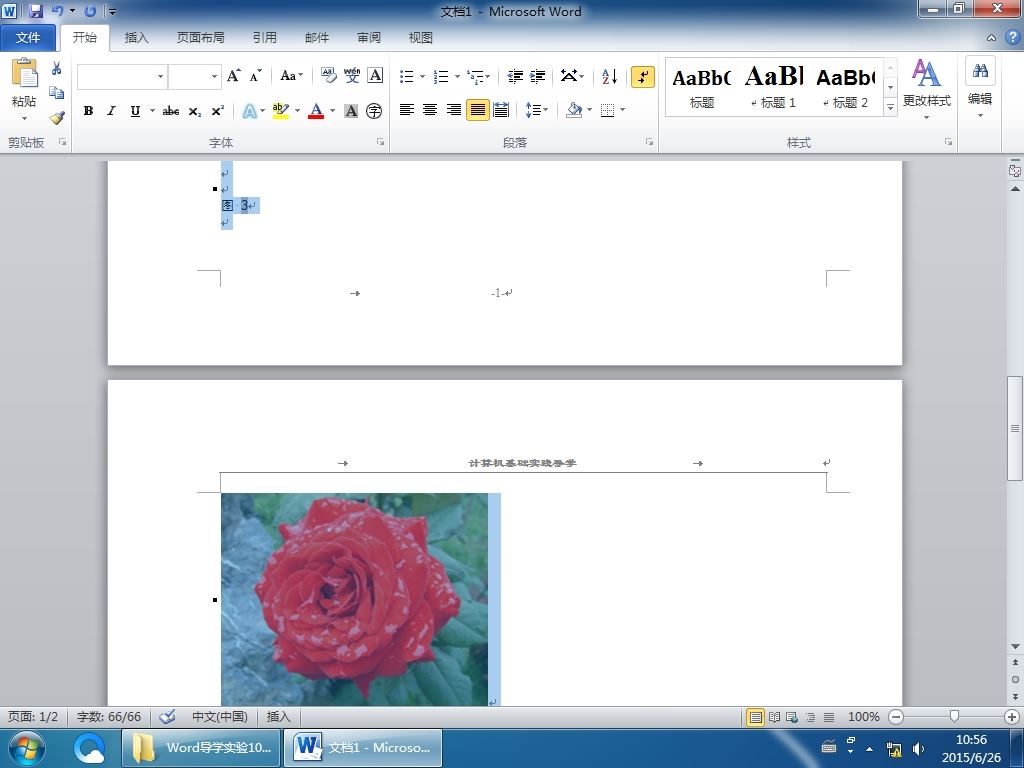The image size is (1024, 768).
Task: Toggle Justify alignment
Action: click(x=477, y=110)
